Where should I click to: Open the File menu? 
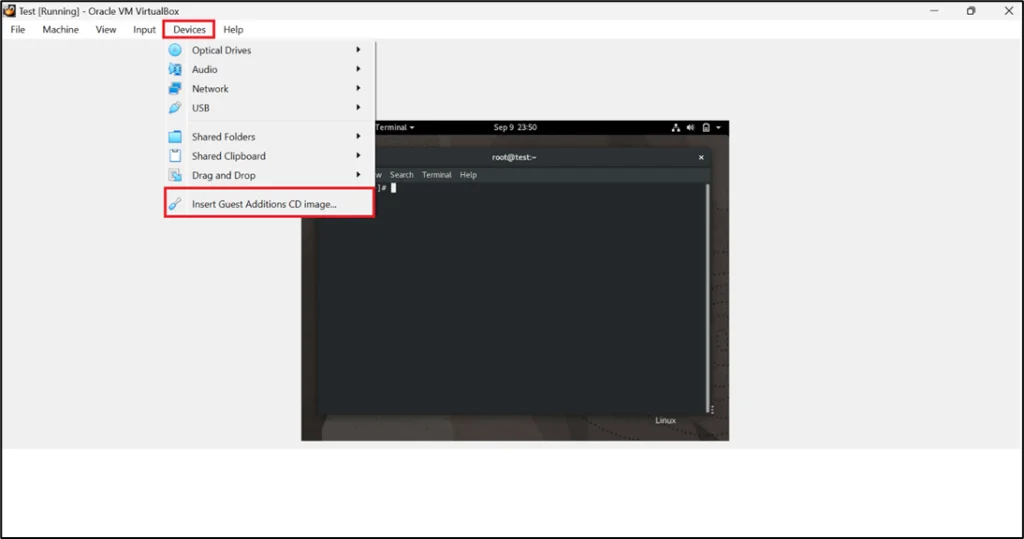click(x=18, y=29)
